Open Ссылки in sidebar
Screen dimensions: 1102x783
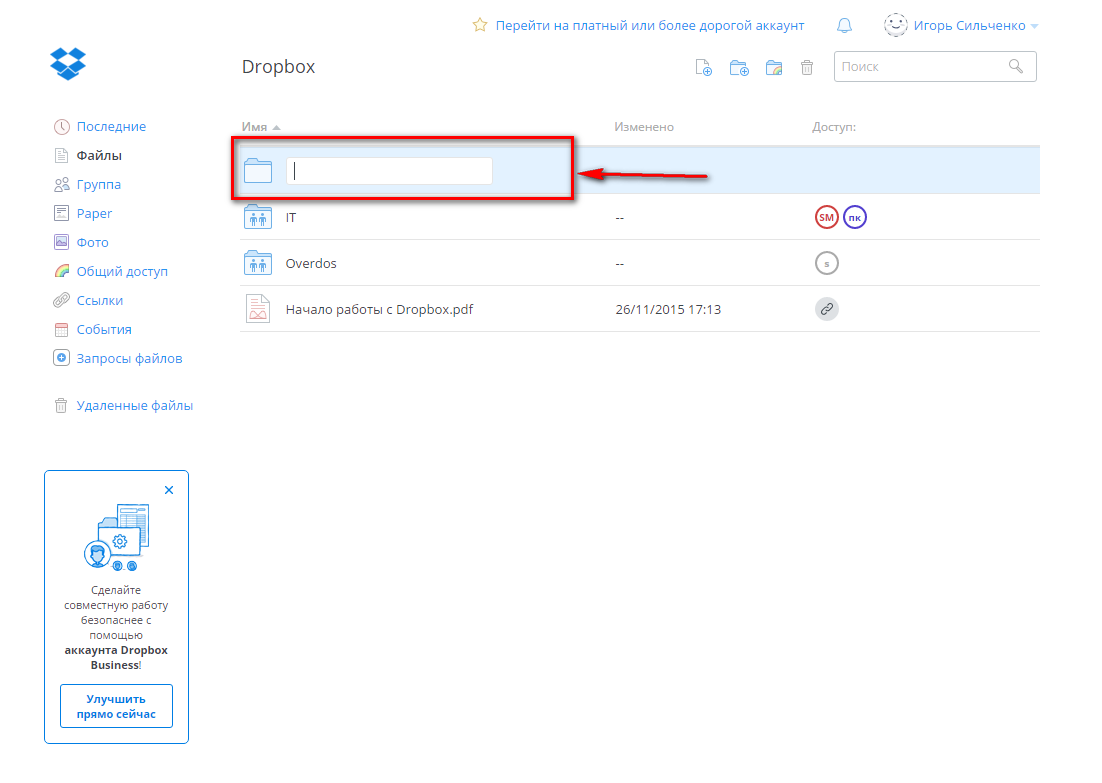[100, 300]
